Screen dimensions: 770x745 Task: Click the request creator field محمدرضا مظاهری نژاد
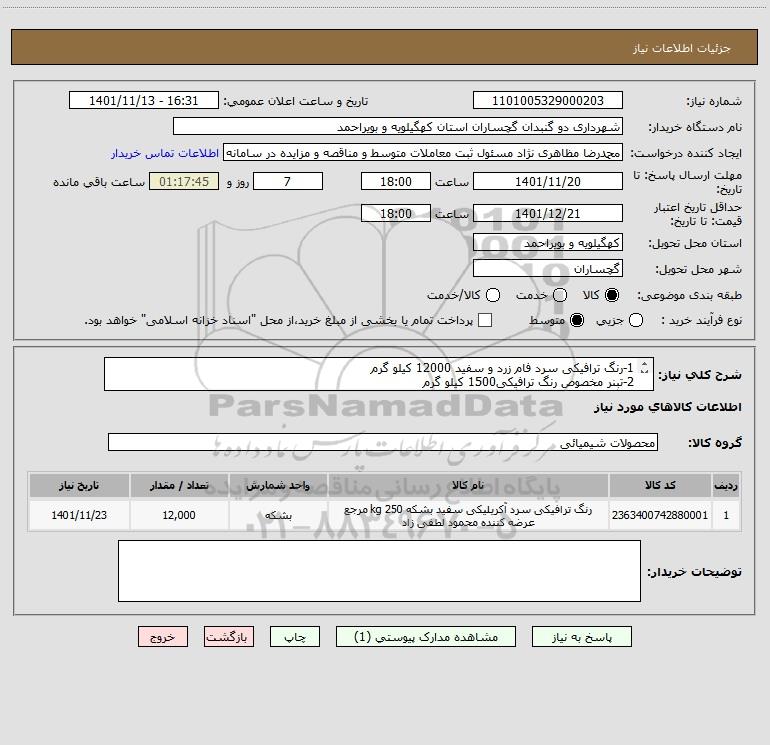point(422,153)
